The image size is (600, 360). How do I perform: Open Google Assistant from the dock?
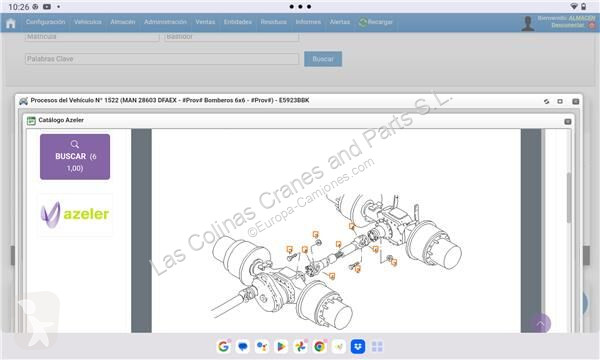pos(262,347)
